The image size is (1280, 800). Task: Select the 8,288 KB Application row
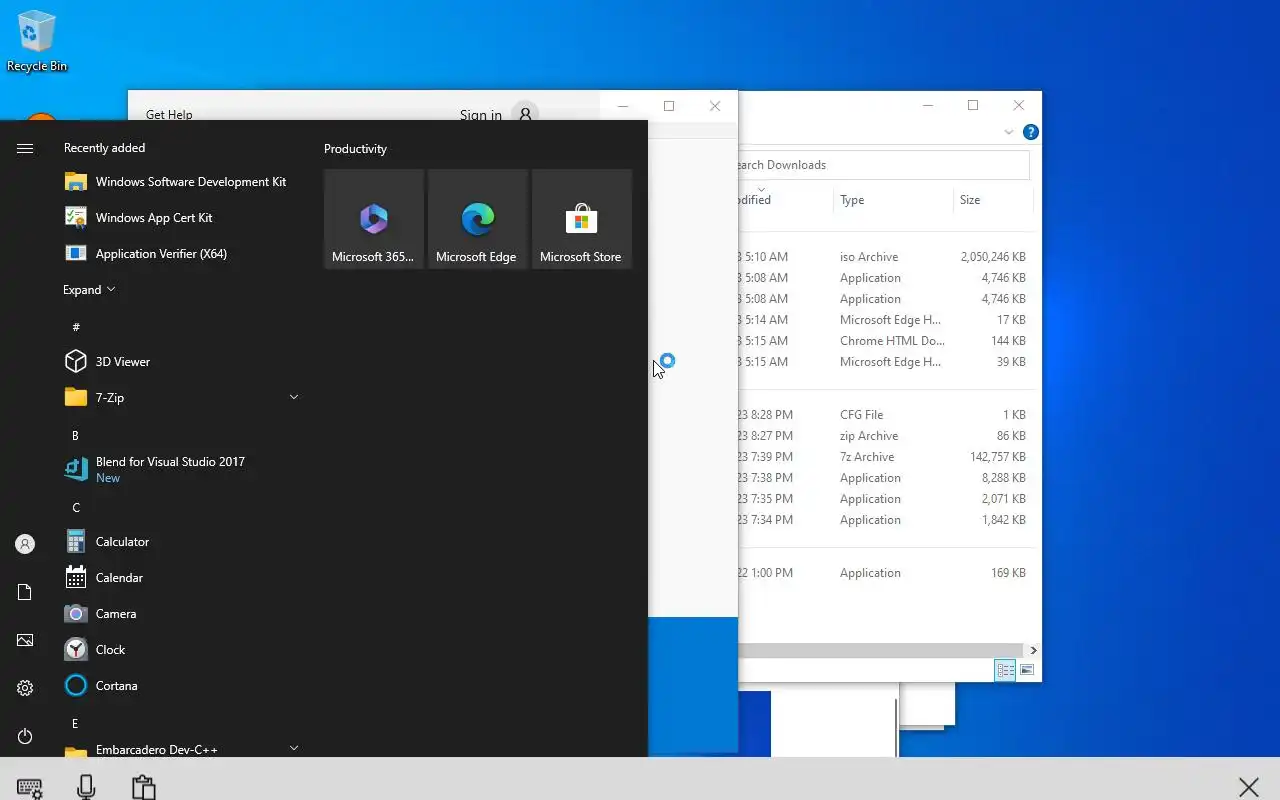(885, 478)
